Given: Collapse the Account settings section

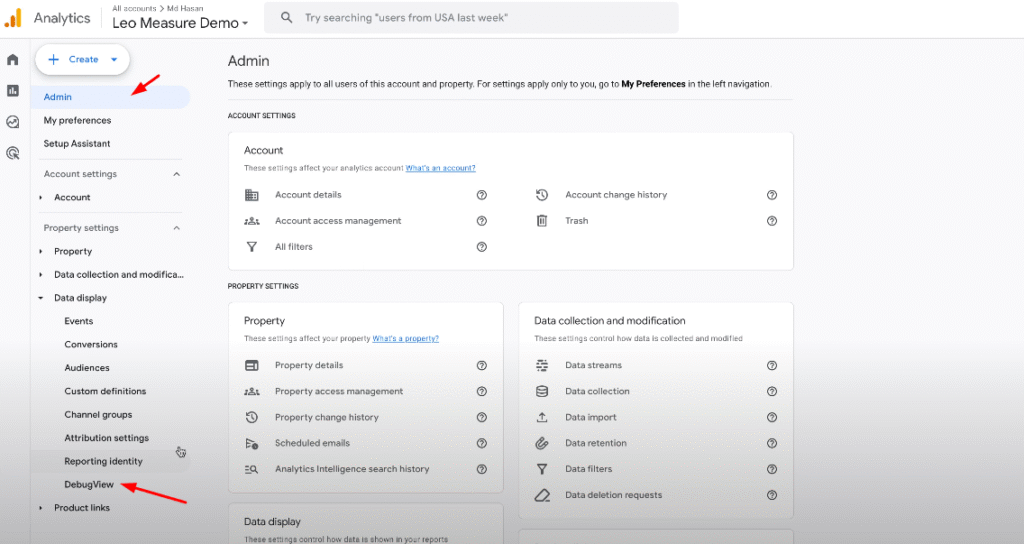Looking at the screenshot, I should tap(176, 174).
